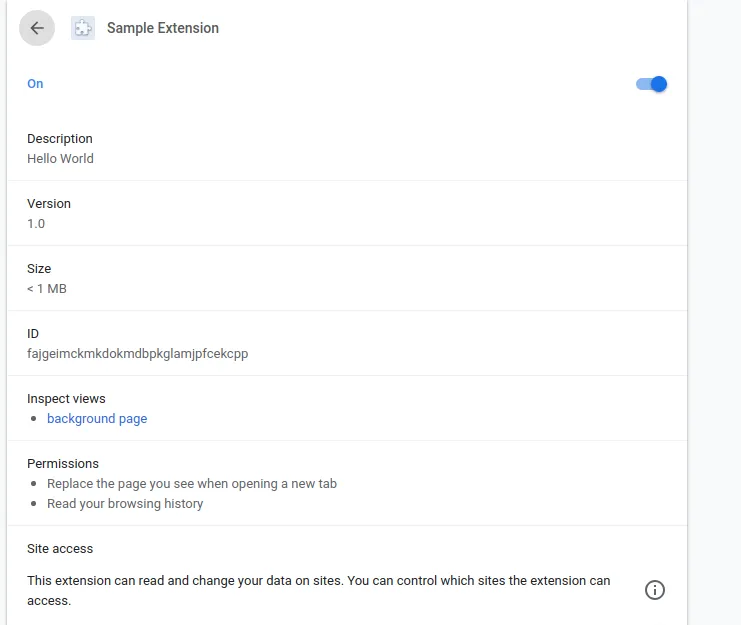
Task: Disable the Sample Extension toggle
Action: click(652, 84)
